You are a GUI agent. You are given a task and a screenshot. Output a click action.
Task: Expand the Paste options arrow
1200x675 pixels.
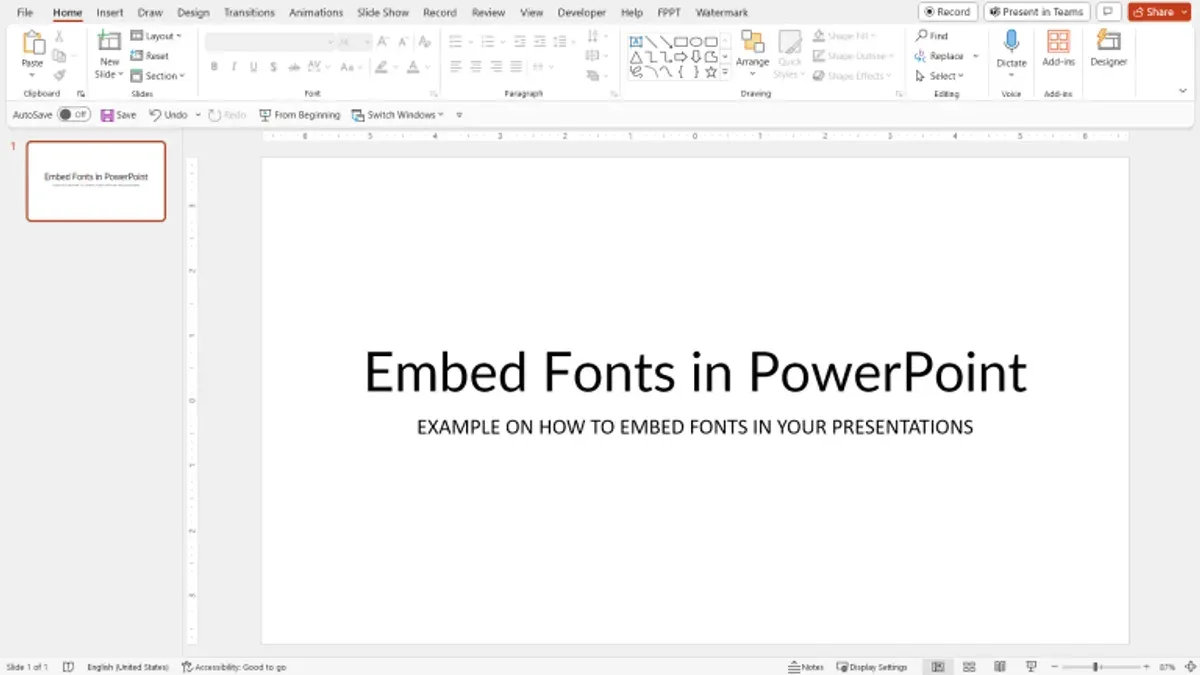pyautogui.click(x=33, y=75)
